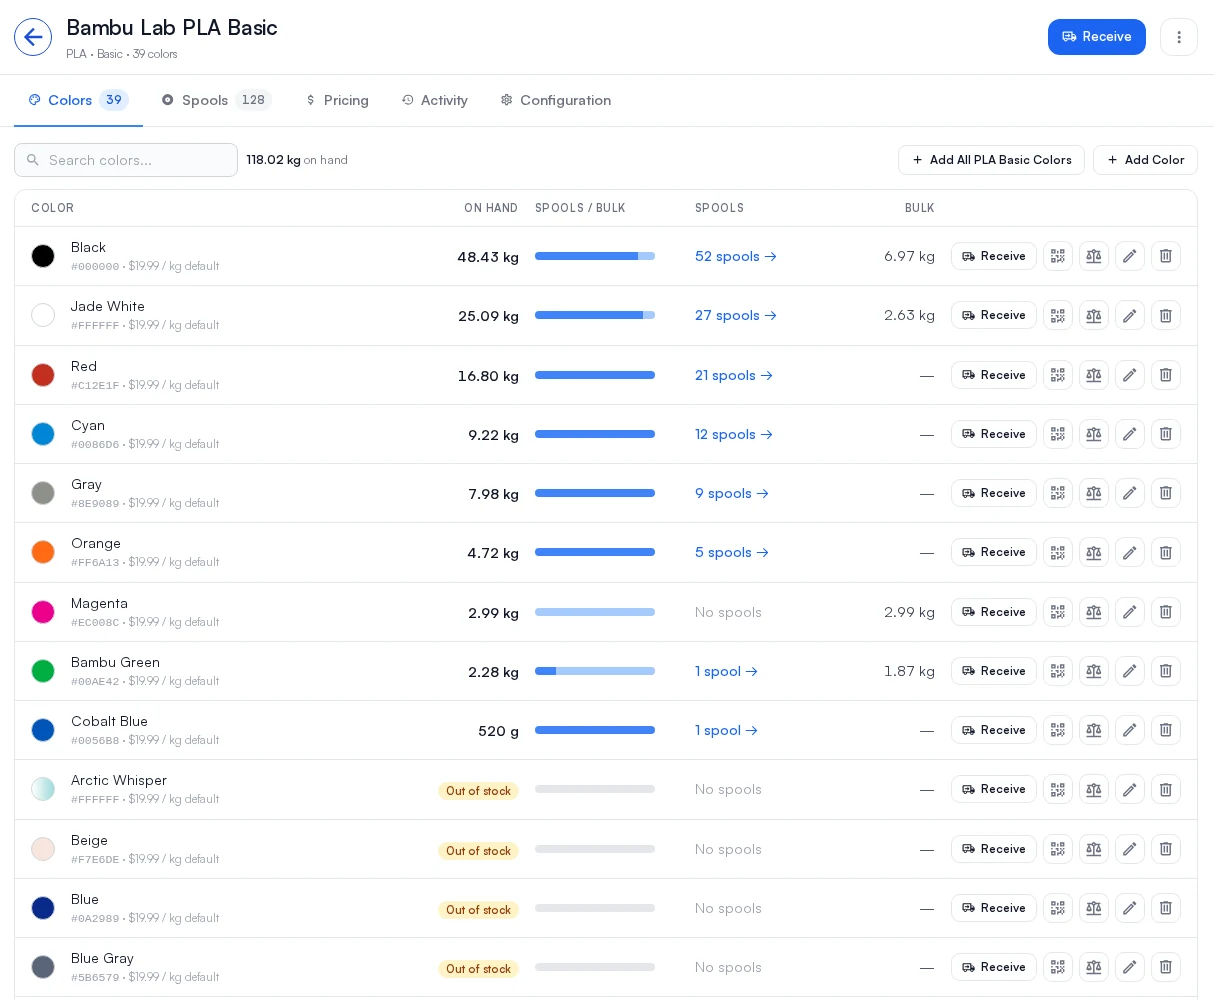Edit Cobalt Blue with the pencil icon
The image size is (1214, 1000).
(x=1130, y=730)
